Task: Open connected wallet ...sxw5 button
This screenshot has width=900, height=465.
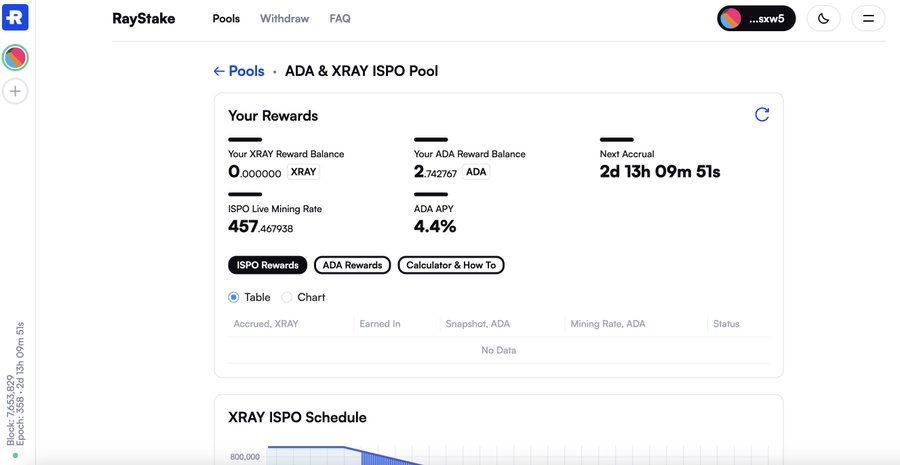Action: point(756,18)
